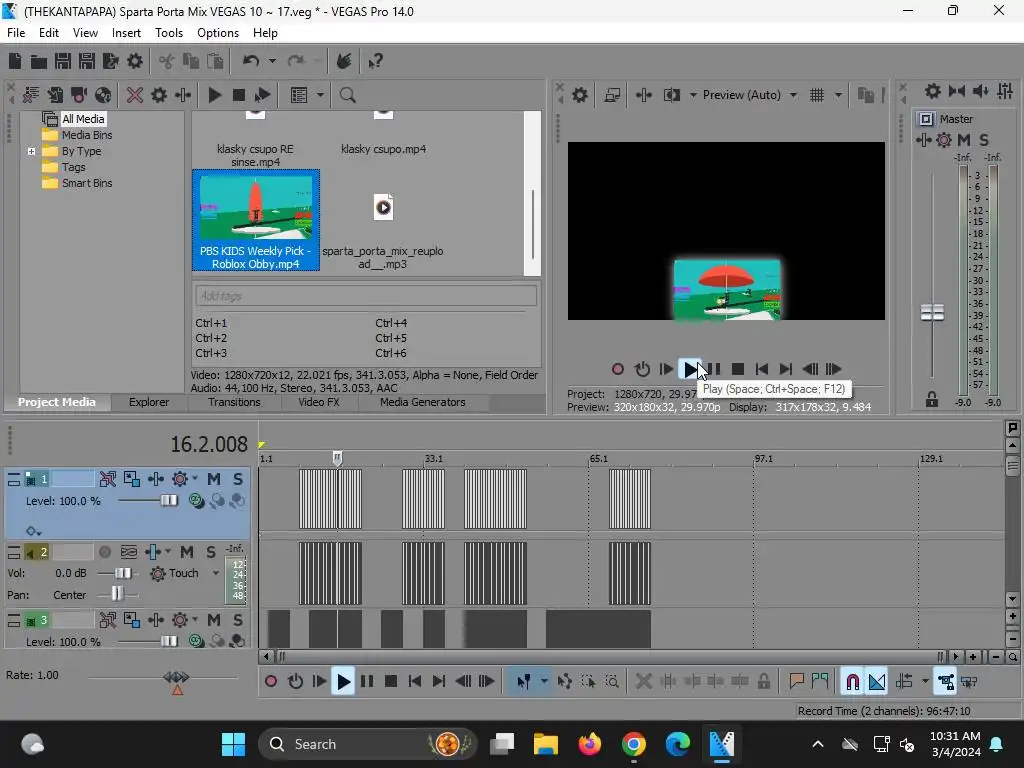This screenshot has width=1024, height=768.
Task: Search media bins with the magnifier icon
Action: click(x=347, y=95)
